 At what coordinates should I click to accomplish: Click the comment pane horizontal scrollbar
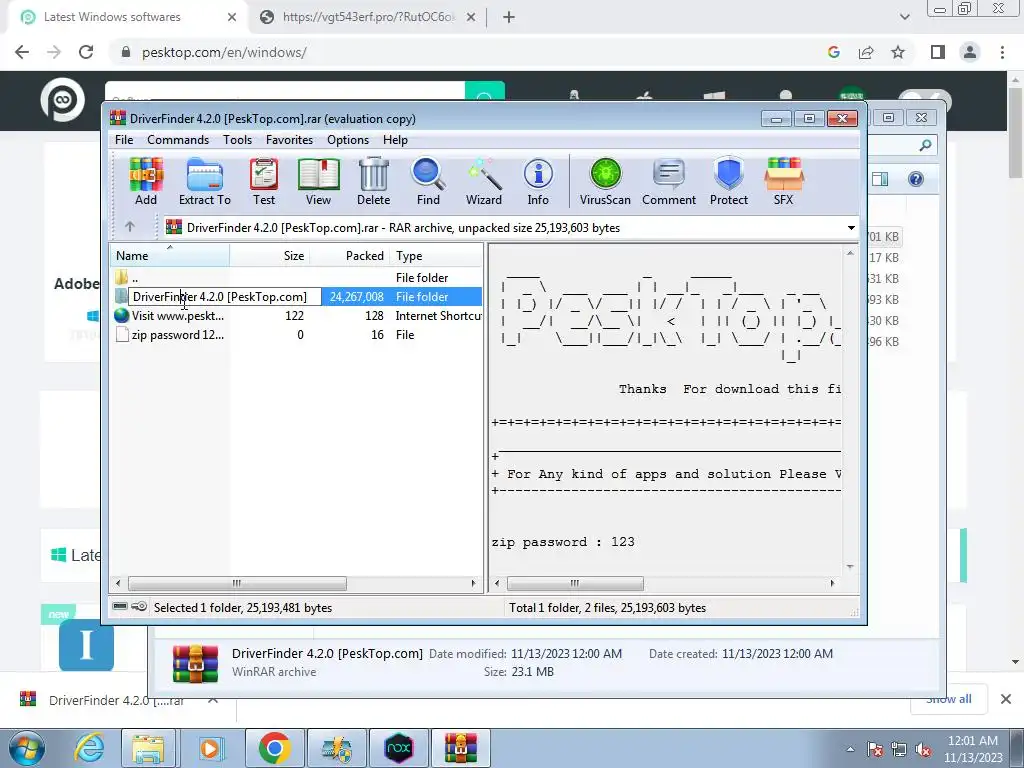(575, 583)
